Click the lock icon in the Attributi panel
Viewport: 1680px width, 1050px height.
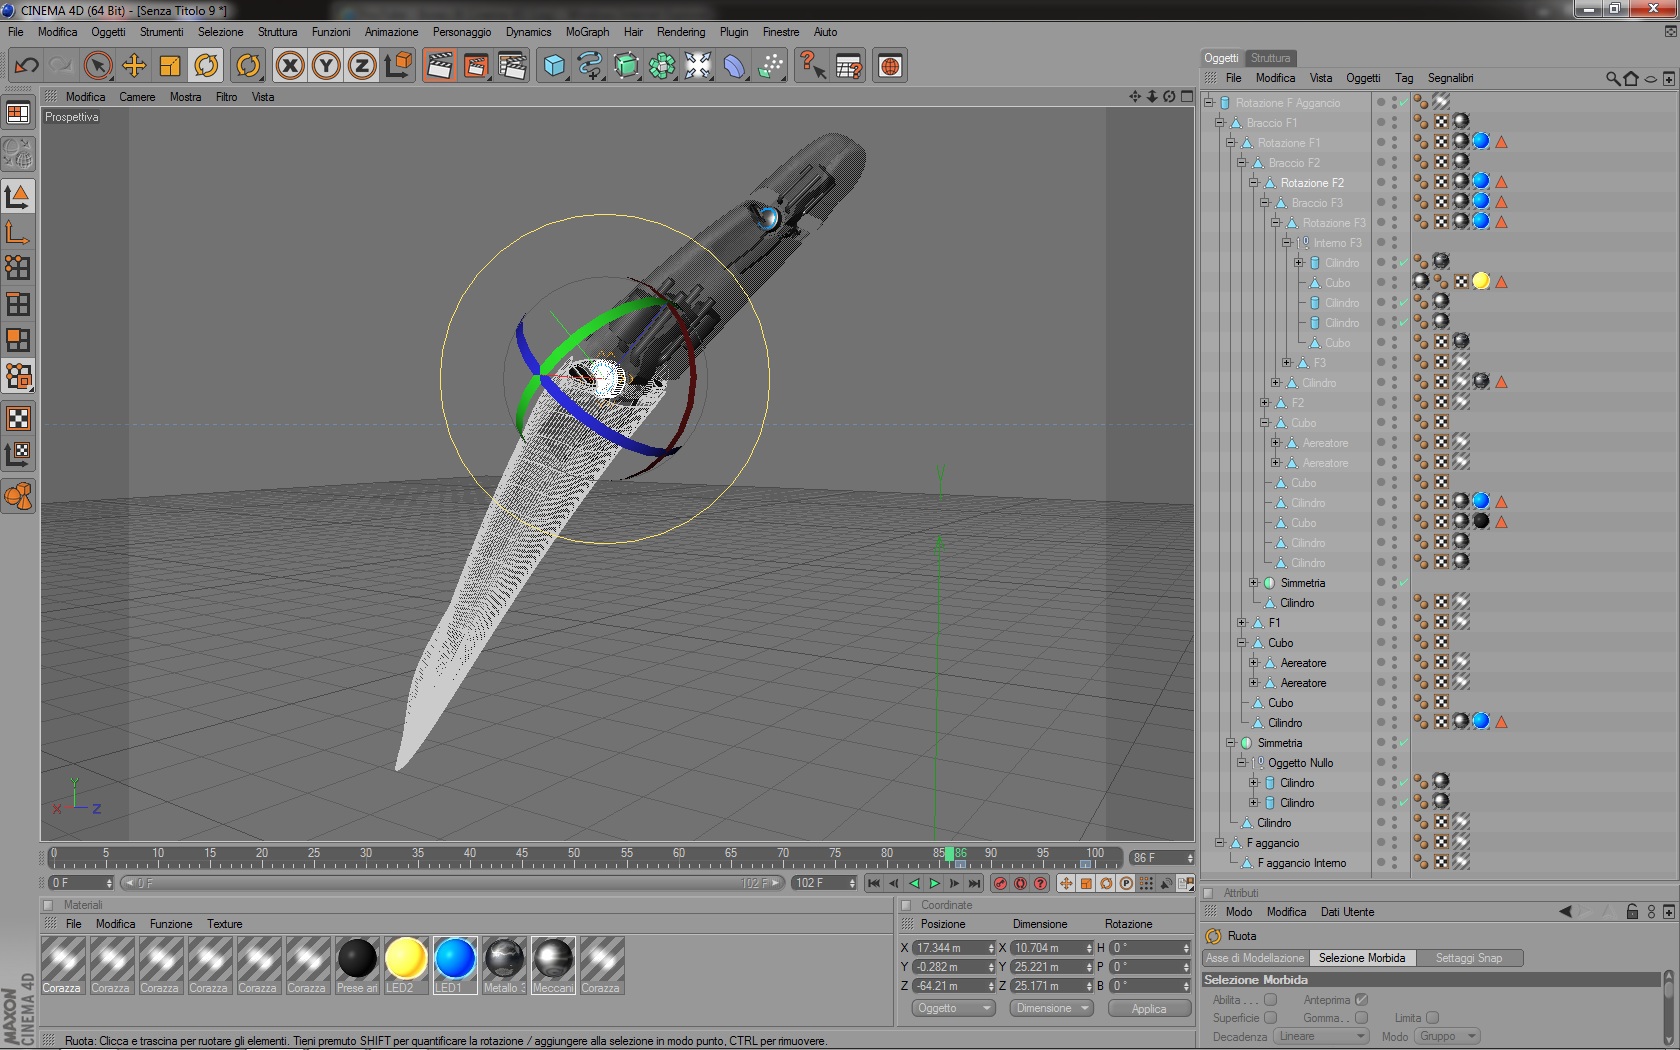coord(1632,912)
